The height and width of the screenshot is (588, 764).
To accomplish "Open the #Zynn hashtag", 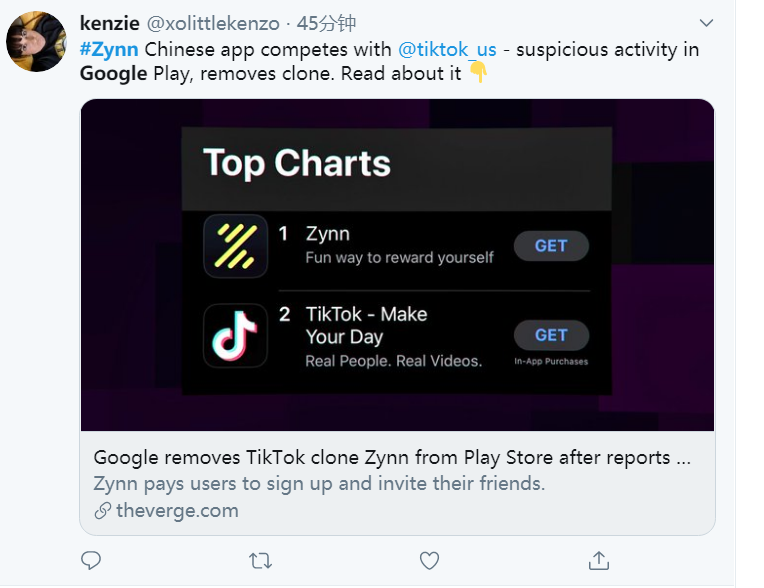I will [x=109, y=49].
